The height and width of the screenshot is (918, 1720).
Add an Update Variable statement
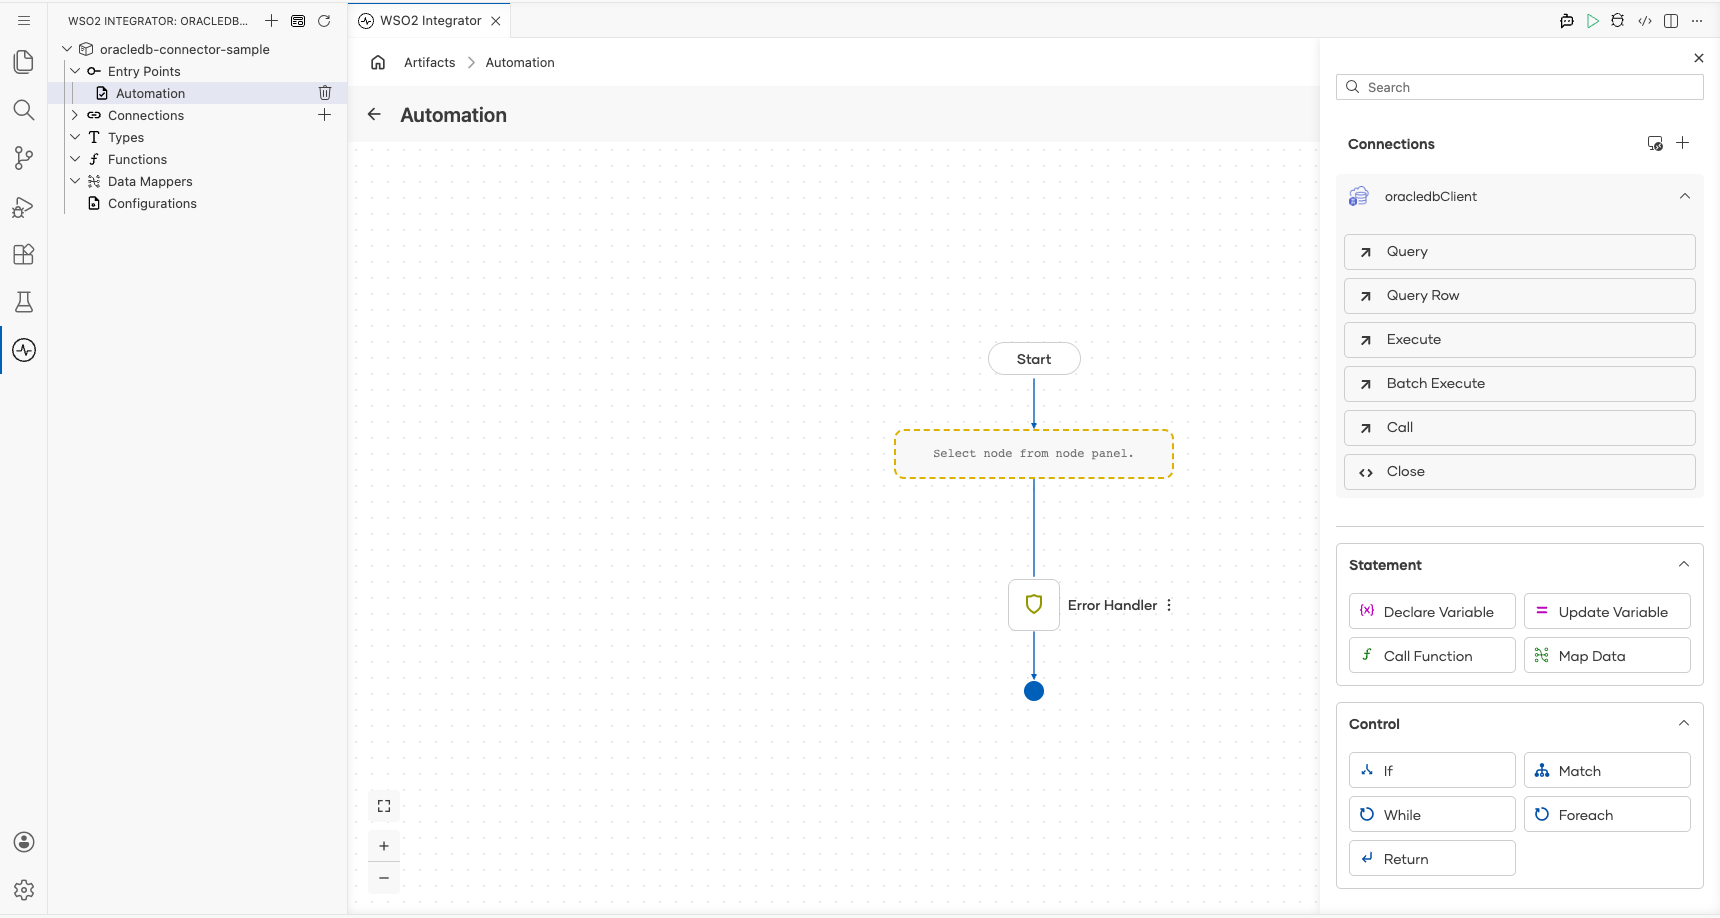[x=1607, y=611]
